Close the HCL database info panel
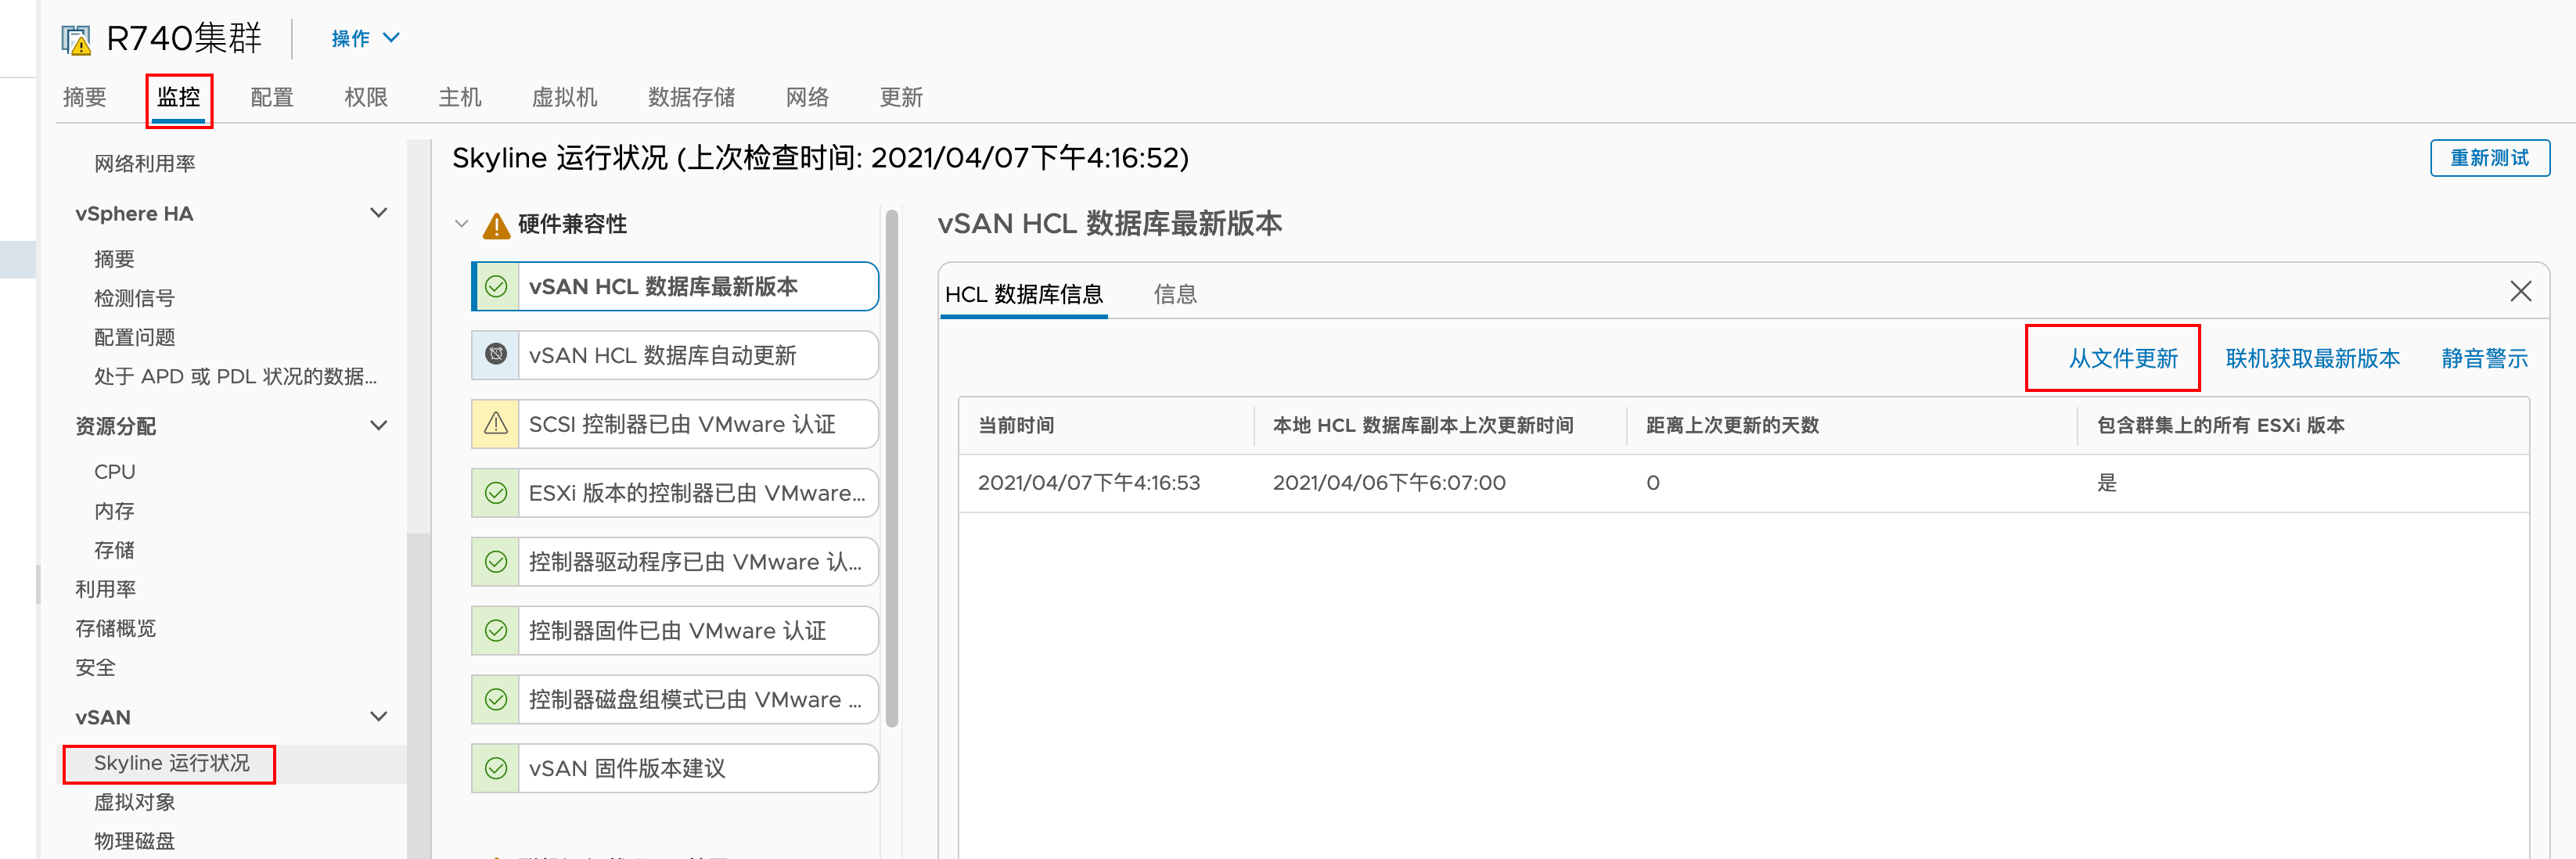Image resolution: width=2576 pixels, height=859 pixels. pos(2520,292)
